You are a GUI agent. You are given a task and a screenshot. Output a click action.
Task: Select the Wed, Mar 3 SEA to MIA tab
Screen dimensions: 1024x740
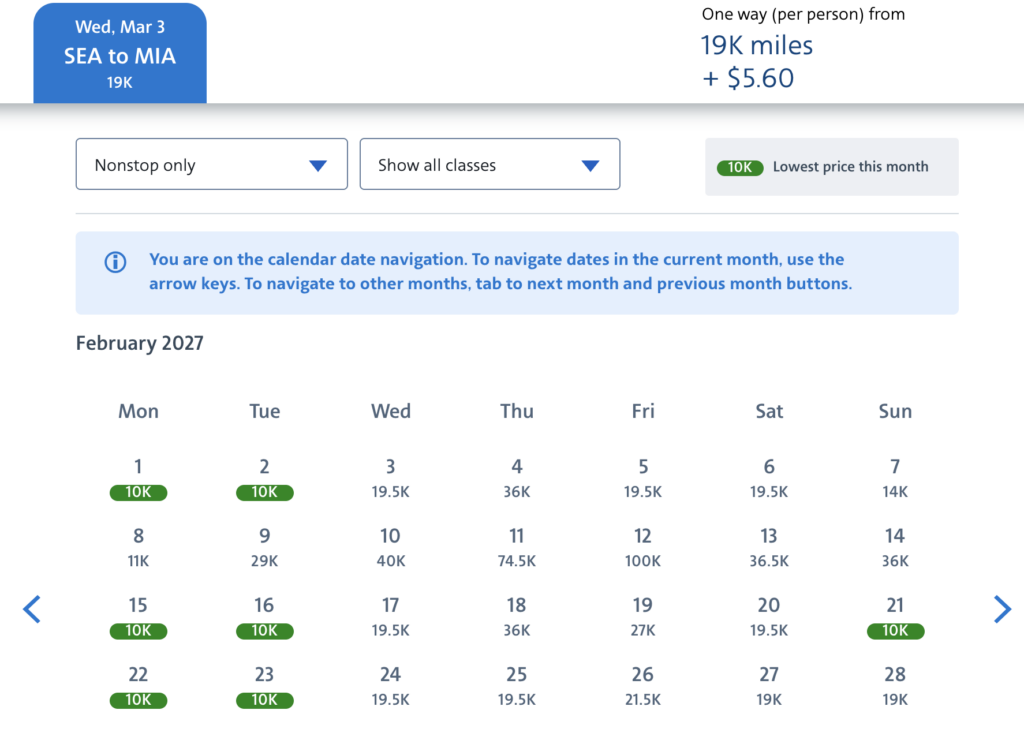[x=120, y=53]
